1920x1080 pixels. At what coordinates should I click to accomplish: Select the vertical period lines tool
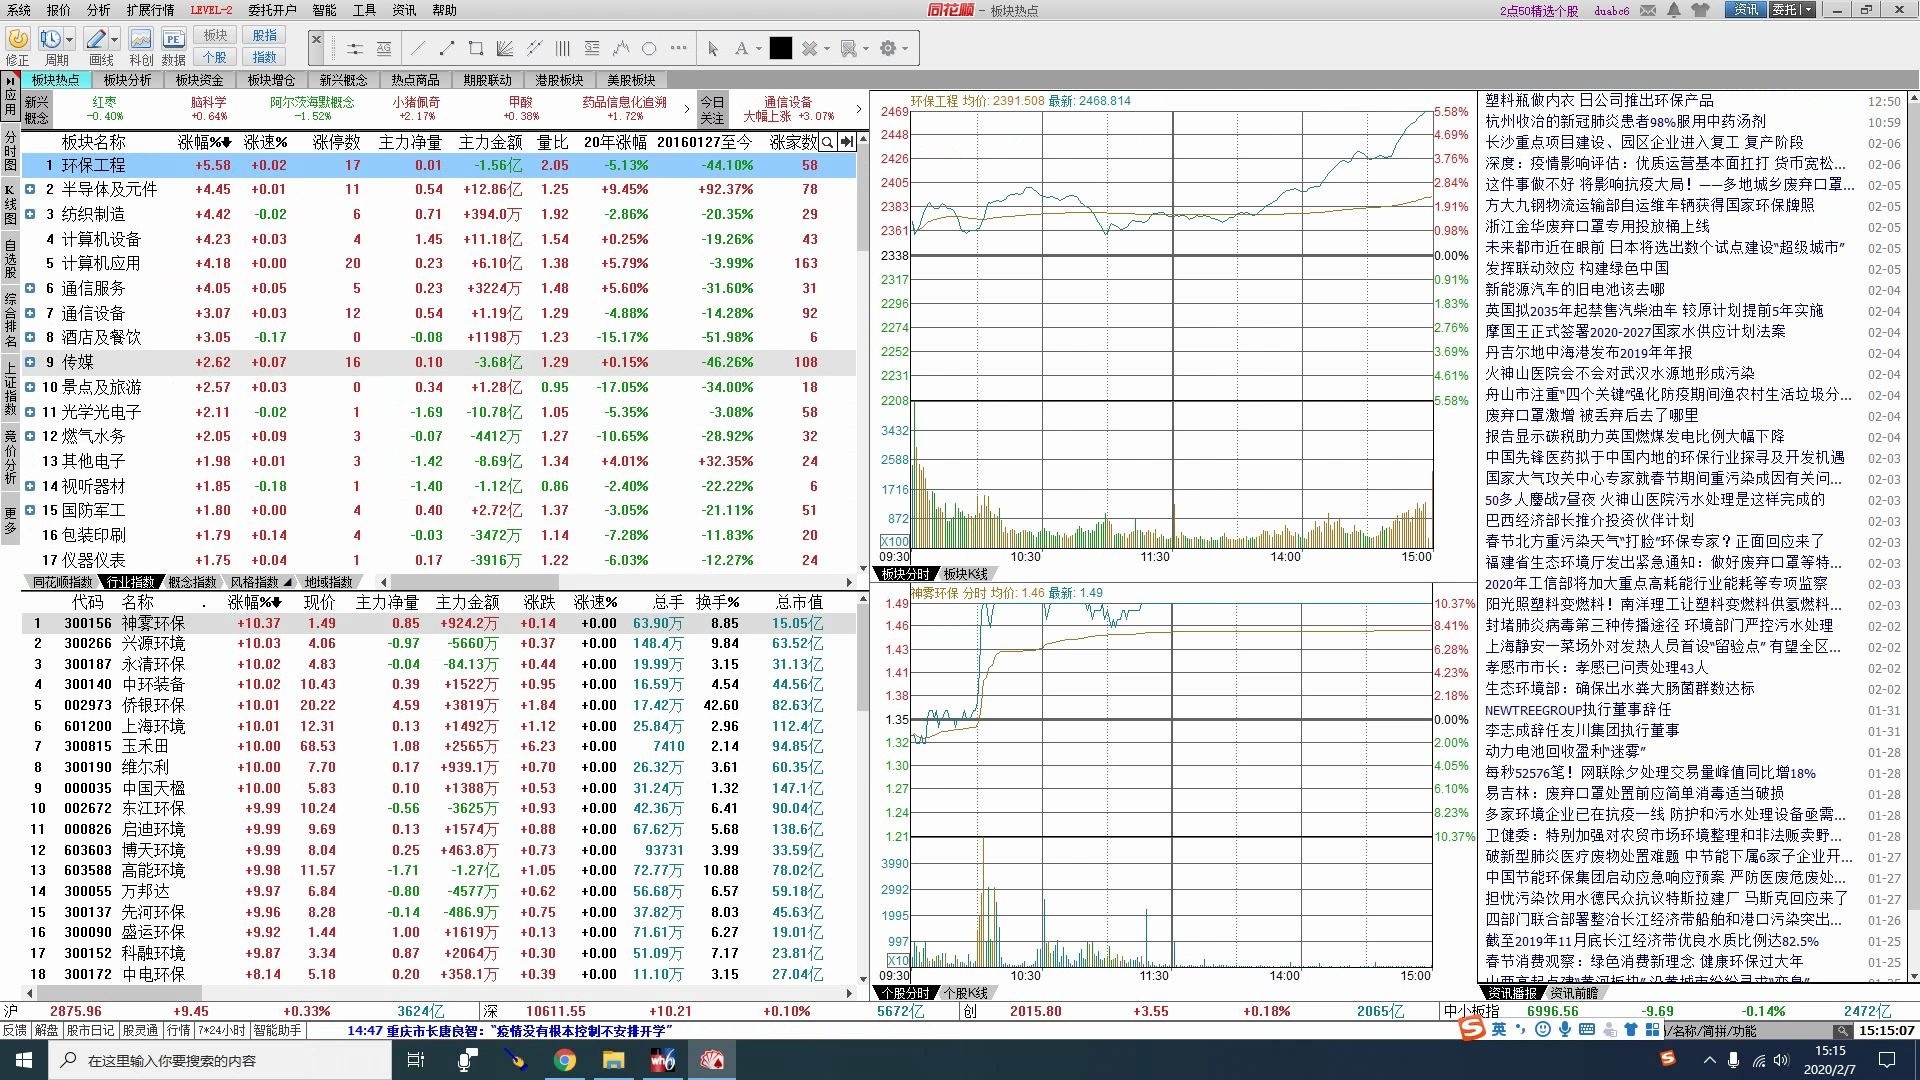coord(562,48)
